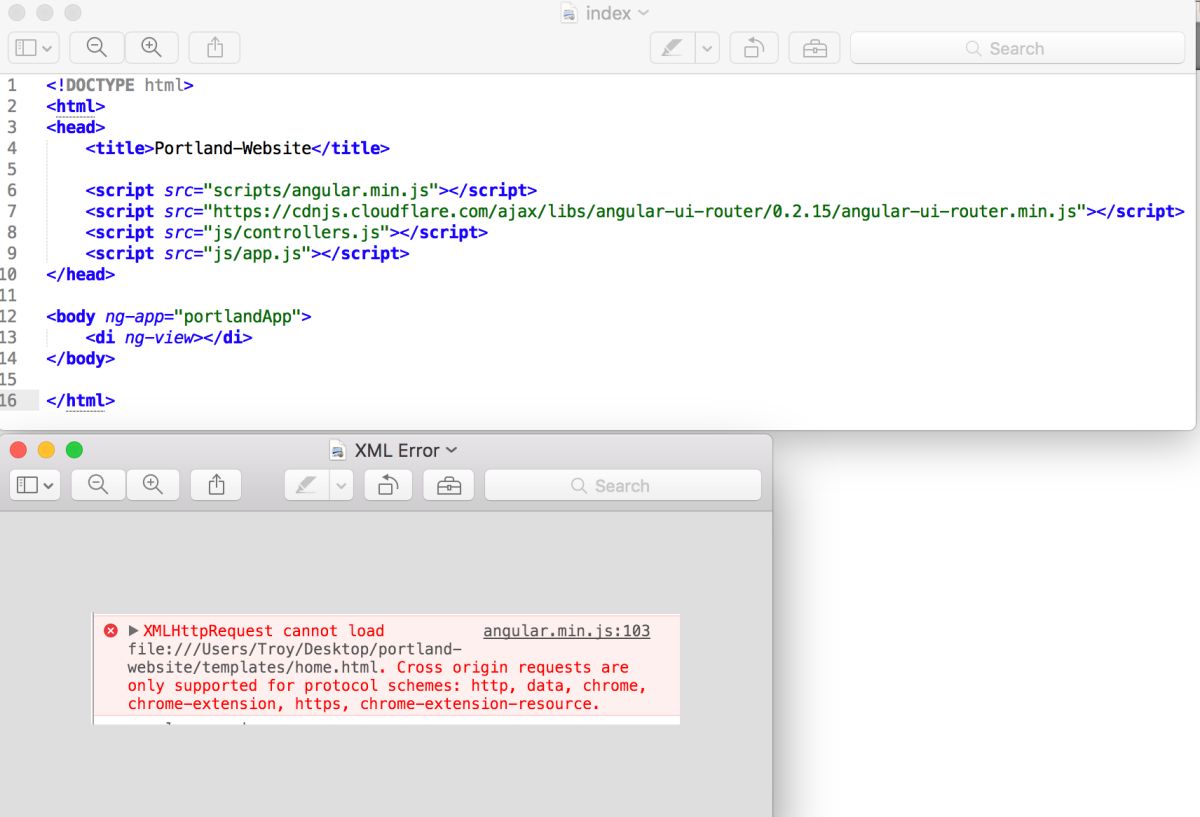Zoom in on the index window
1200x817 pixels.
coord(152,48)
